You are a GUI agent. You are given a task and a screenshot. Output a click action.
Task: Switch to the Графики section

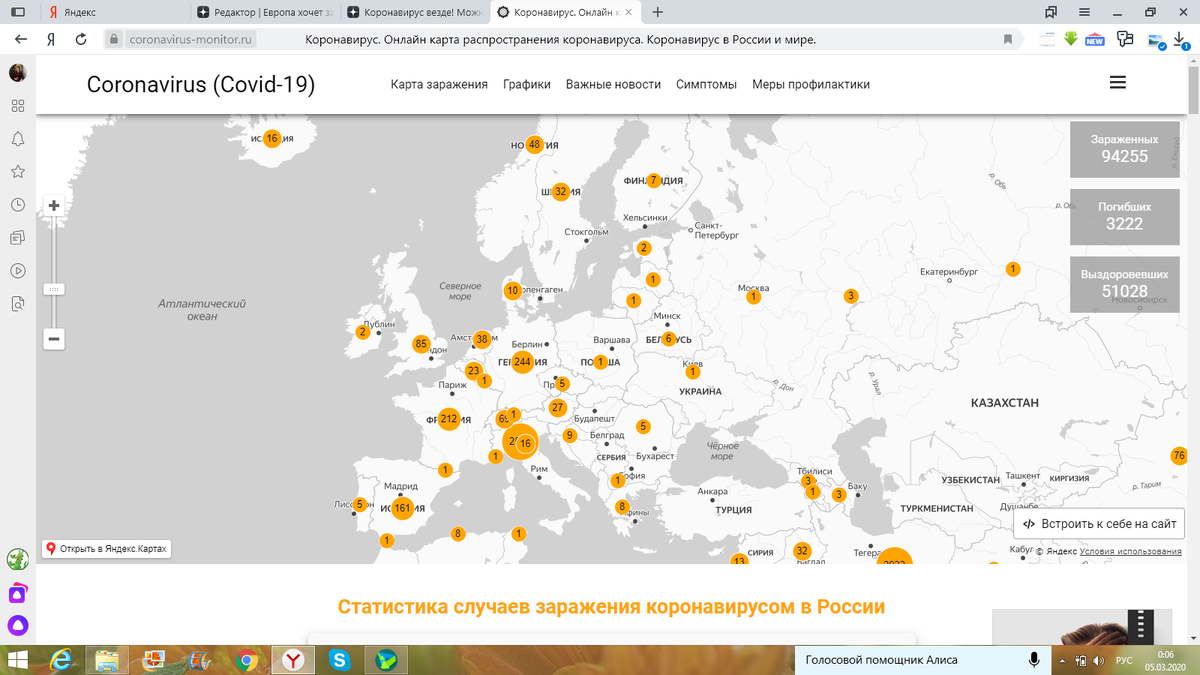(525, 85)
